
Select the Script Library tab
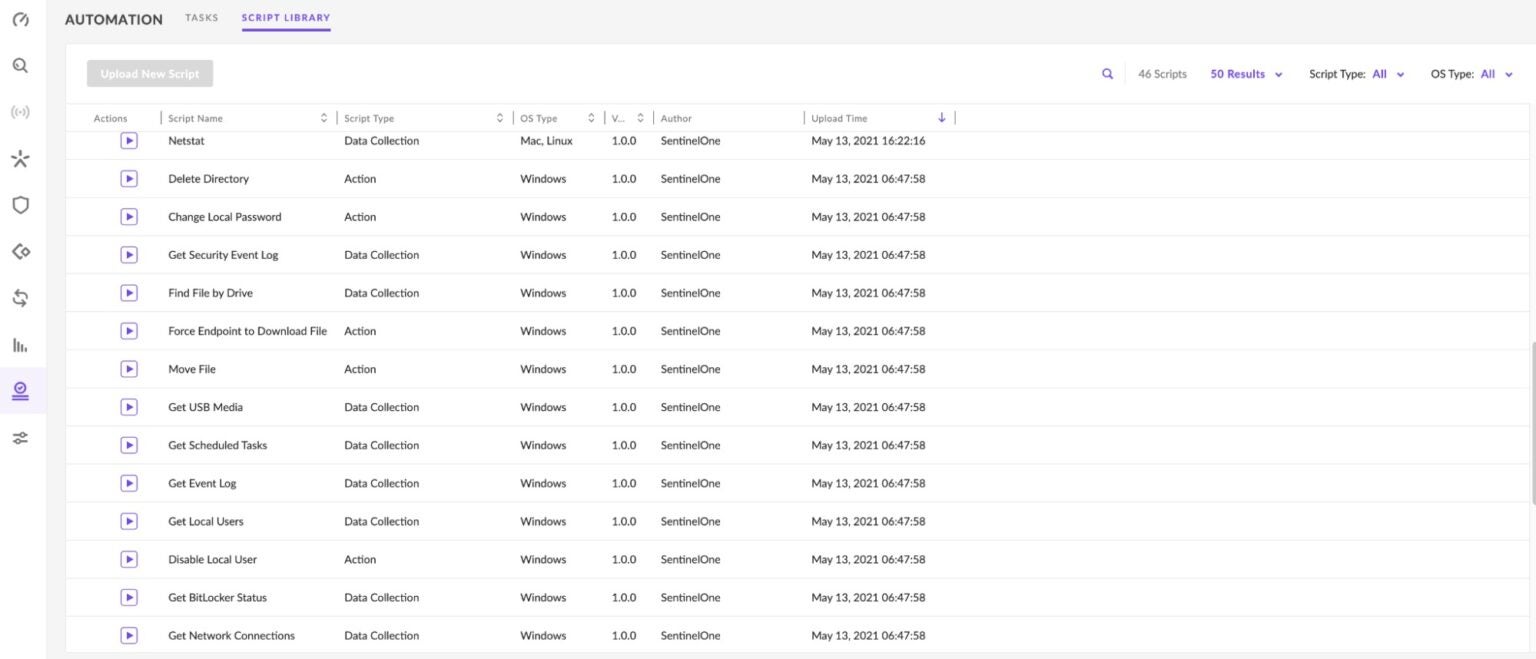click(285, 18)
